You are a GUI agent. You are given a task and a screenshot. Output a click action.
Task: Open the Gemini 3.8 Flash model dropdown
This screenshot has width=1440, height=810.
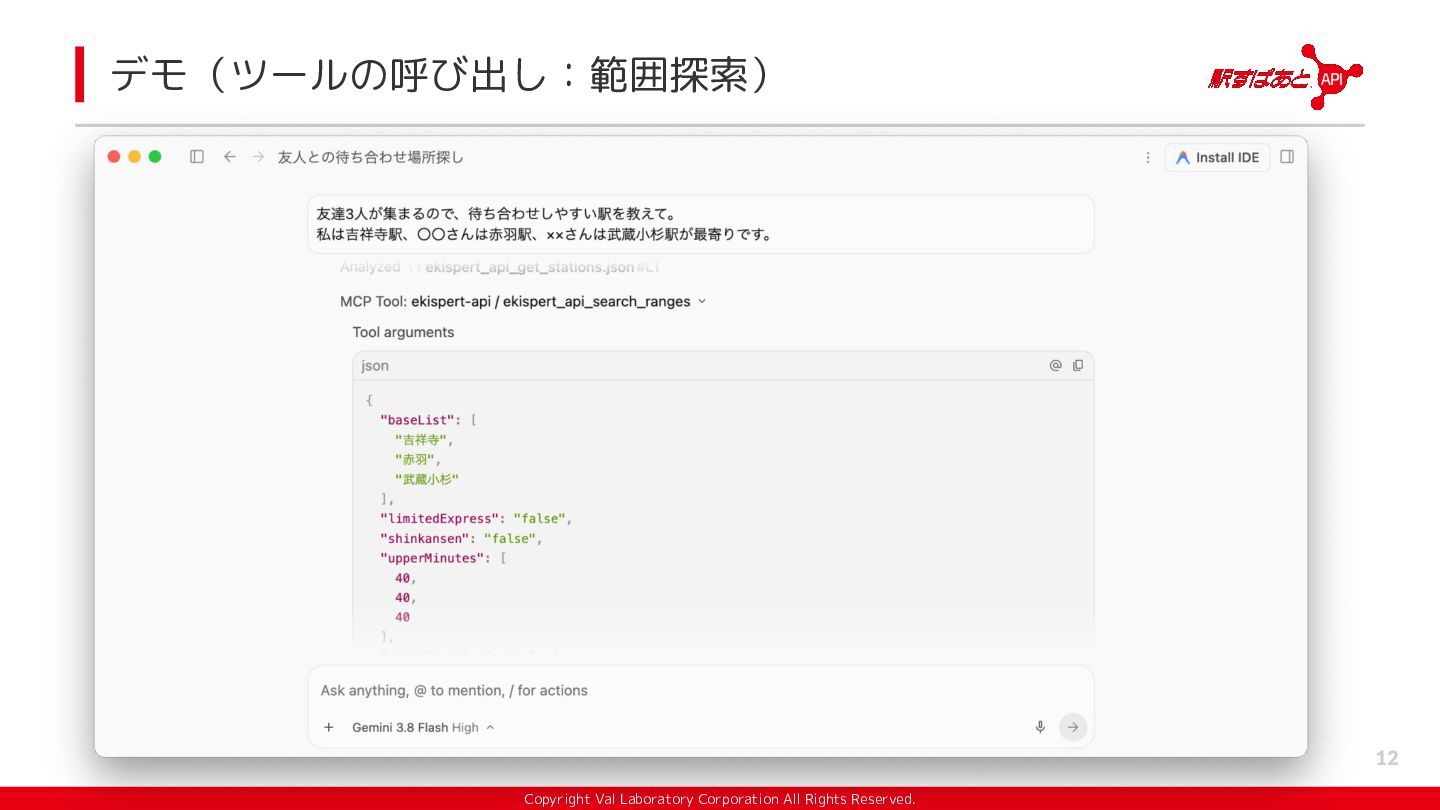(x=423, y=727)
